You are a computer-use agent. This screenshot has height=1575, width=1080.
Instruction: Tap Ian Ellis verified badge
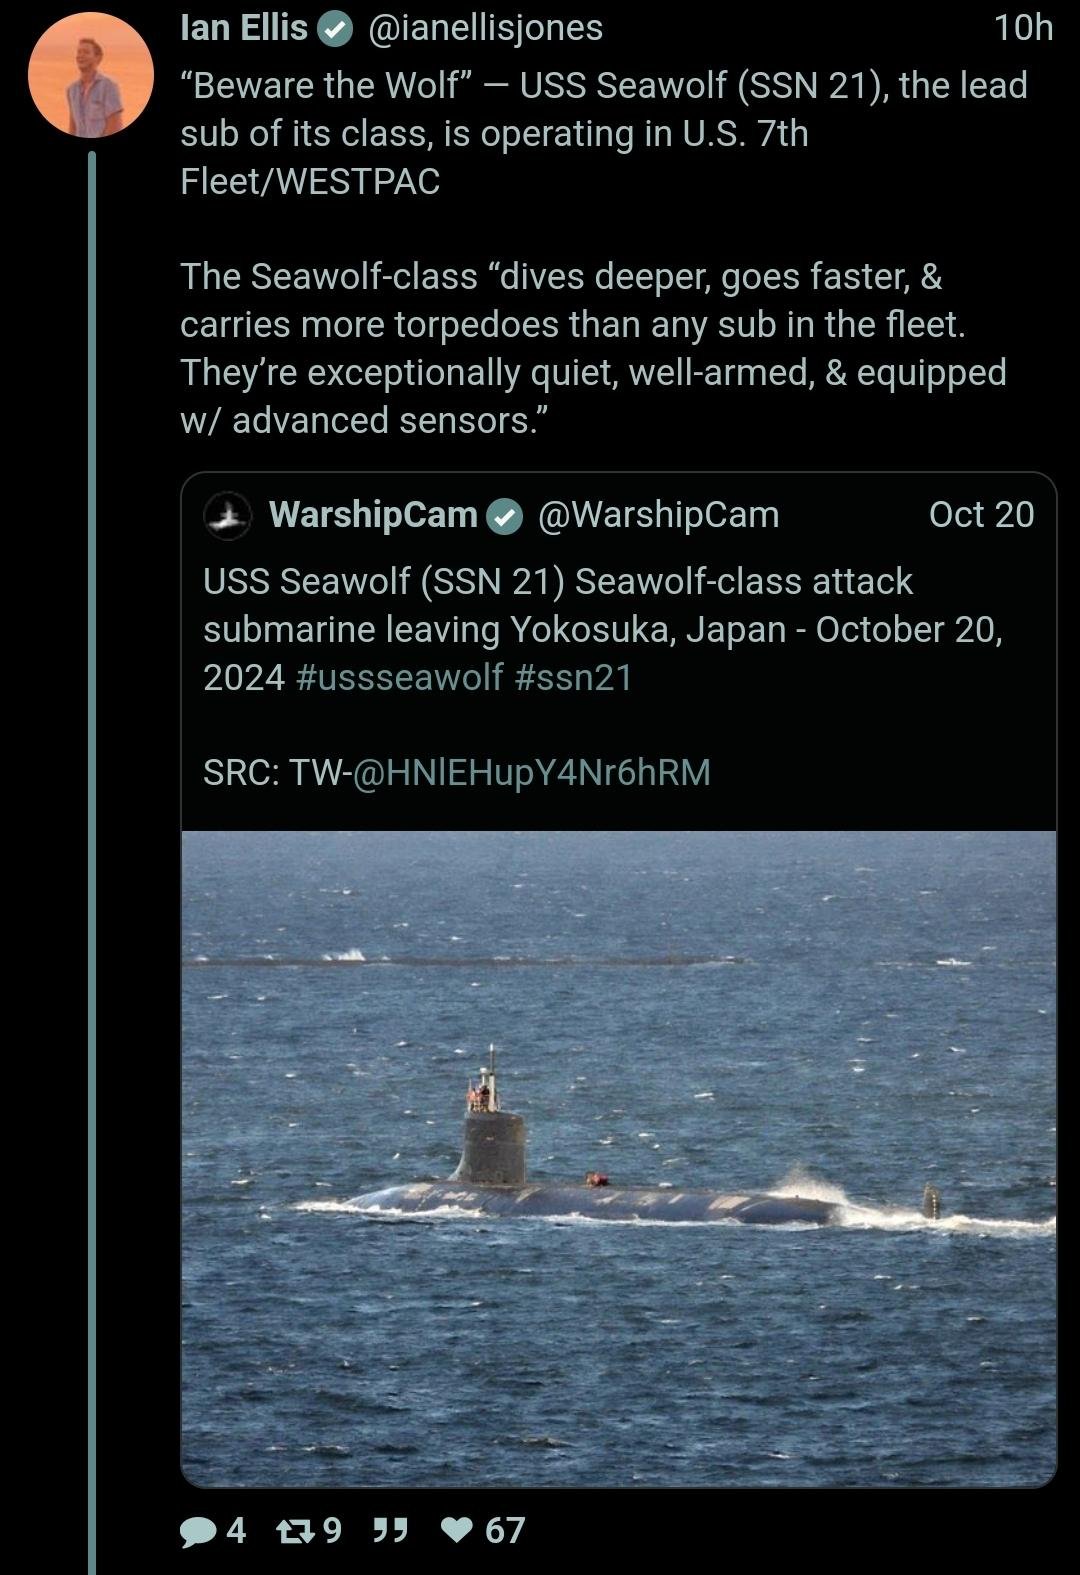(x=335, y=29)
